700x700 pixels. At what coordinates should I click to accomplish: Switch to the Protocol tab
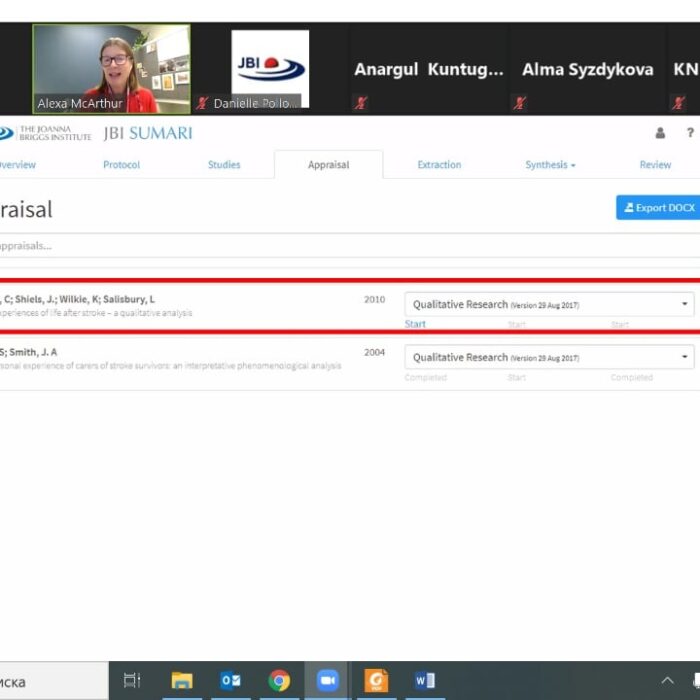[x=122, y=165]
